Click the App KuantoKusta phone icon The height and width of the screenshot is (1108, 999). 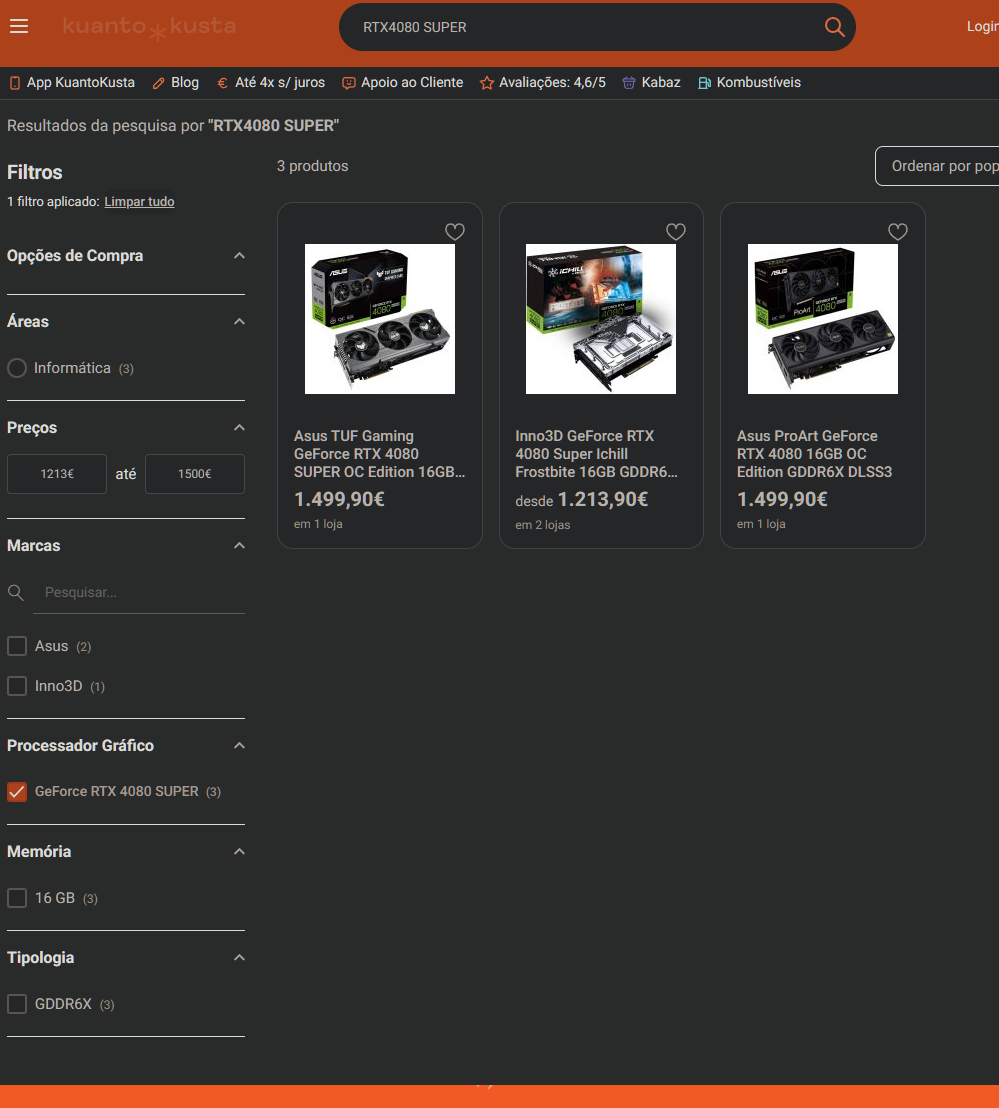tap(15, 83)
